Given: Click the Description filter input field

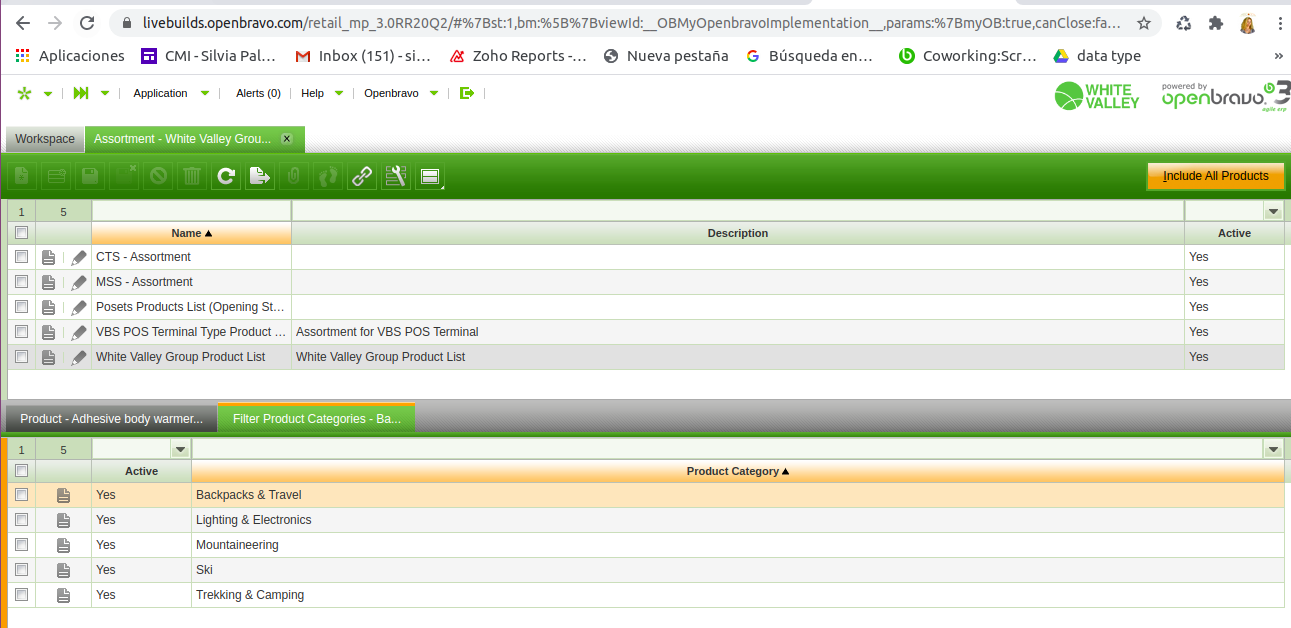Looking at the screenshot, I should click(x=738, y=211).
